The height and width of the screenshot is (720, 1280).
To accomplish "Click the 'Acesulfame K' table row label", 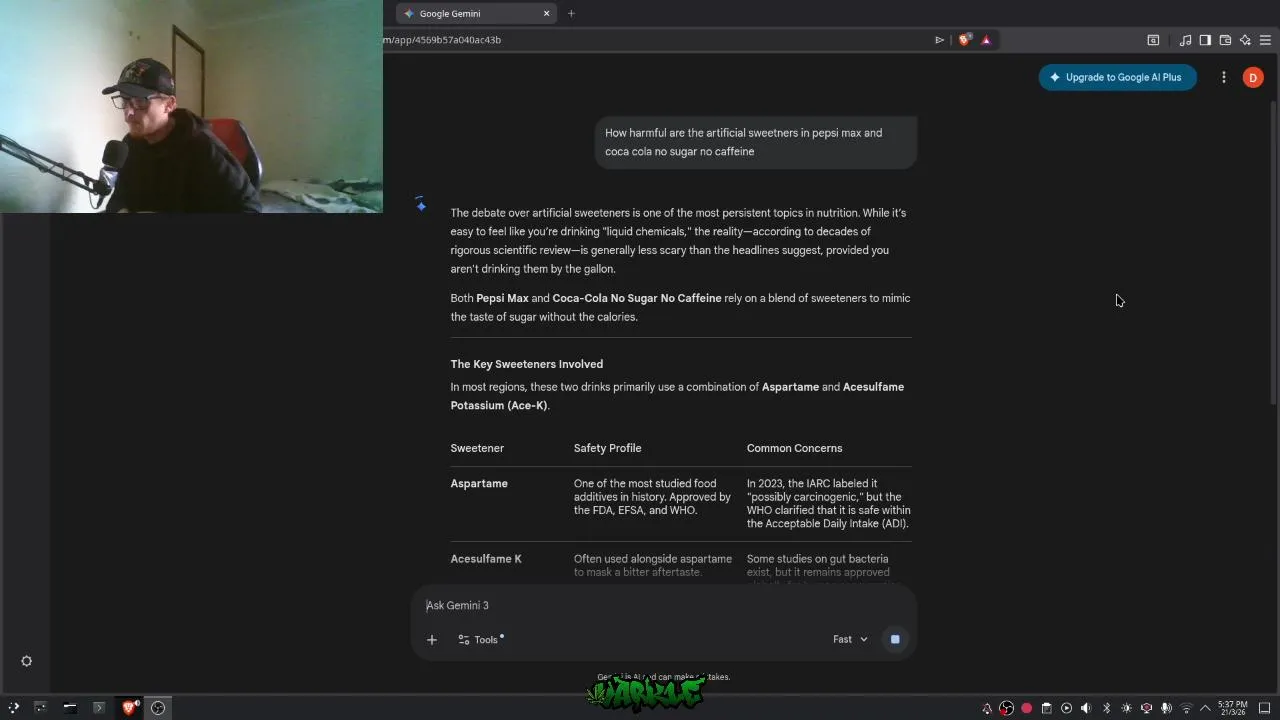I will pyautogui.click(x=486, y=559).
